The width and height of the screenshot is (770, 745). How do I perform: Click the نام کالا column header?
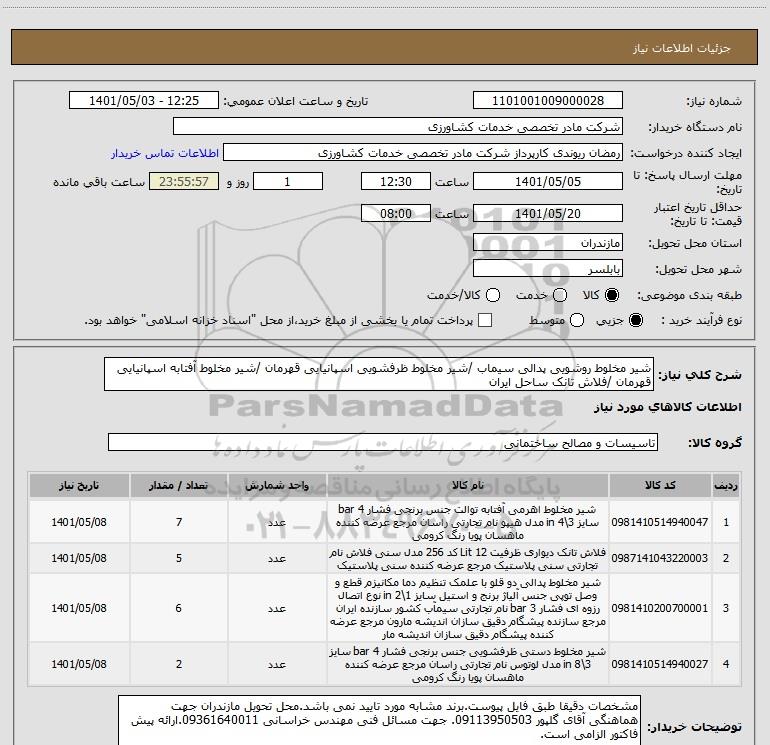click(x=468, y=486)
